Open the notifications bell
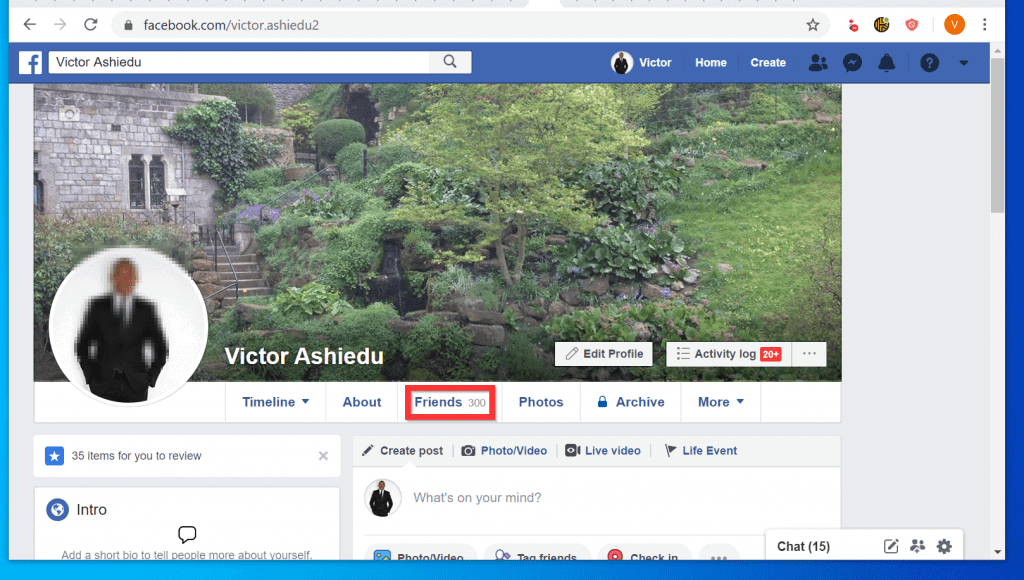The image size is (1024, 580). [886, 63]
